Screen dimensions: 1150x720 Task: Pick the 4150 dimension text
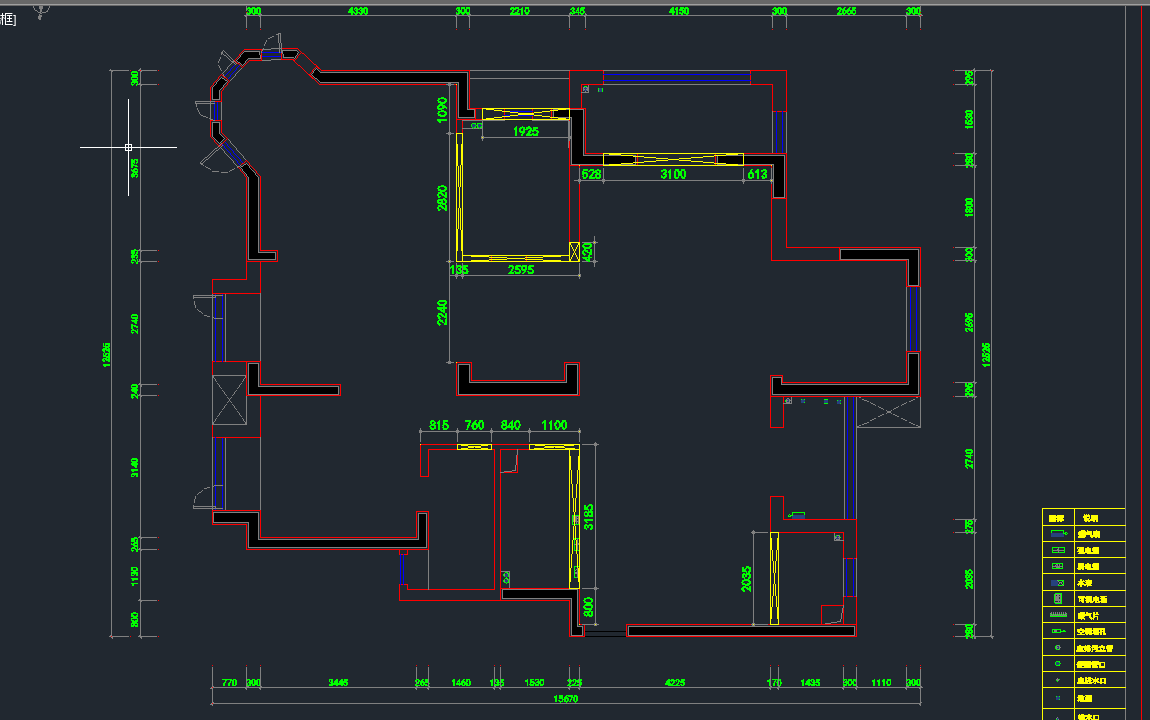pyautogui.click(x=678, y=11)
